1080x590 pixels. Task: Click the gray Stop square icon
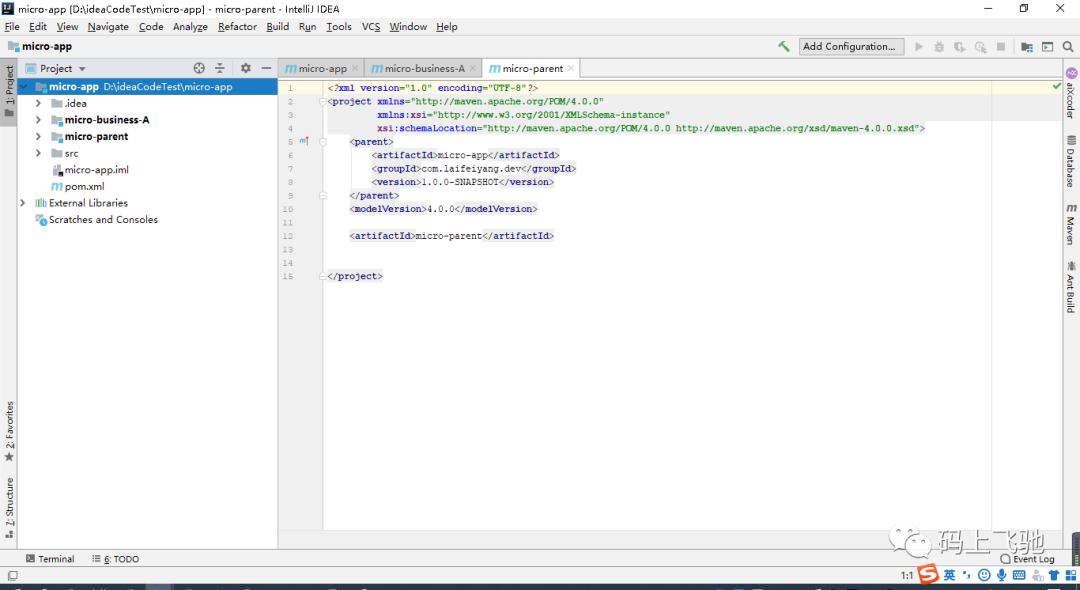point(1001,47)
